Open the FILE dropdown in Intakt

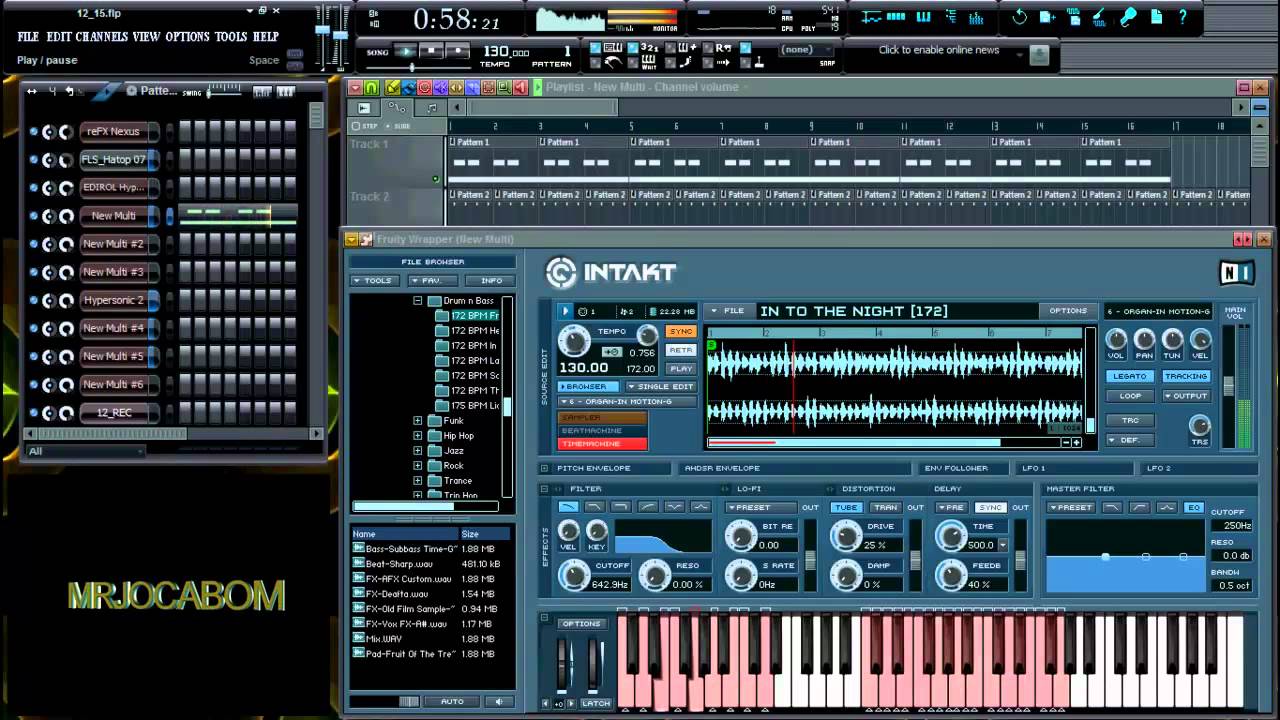728,311
